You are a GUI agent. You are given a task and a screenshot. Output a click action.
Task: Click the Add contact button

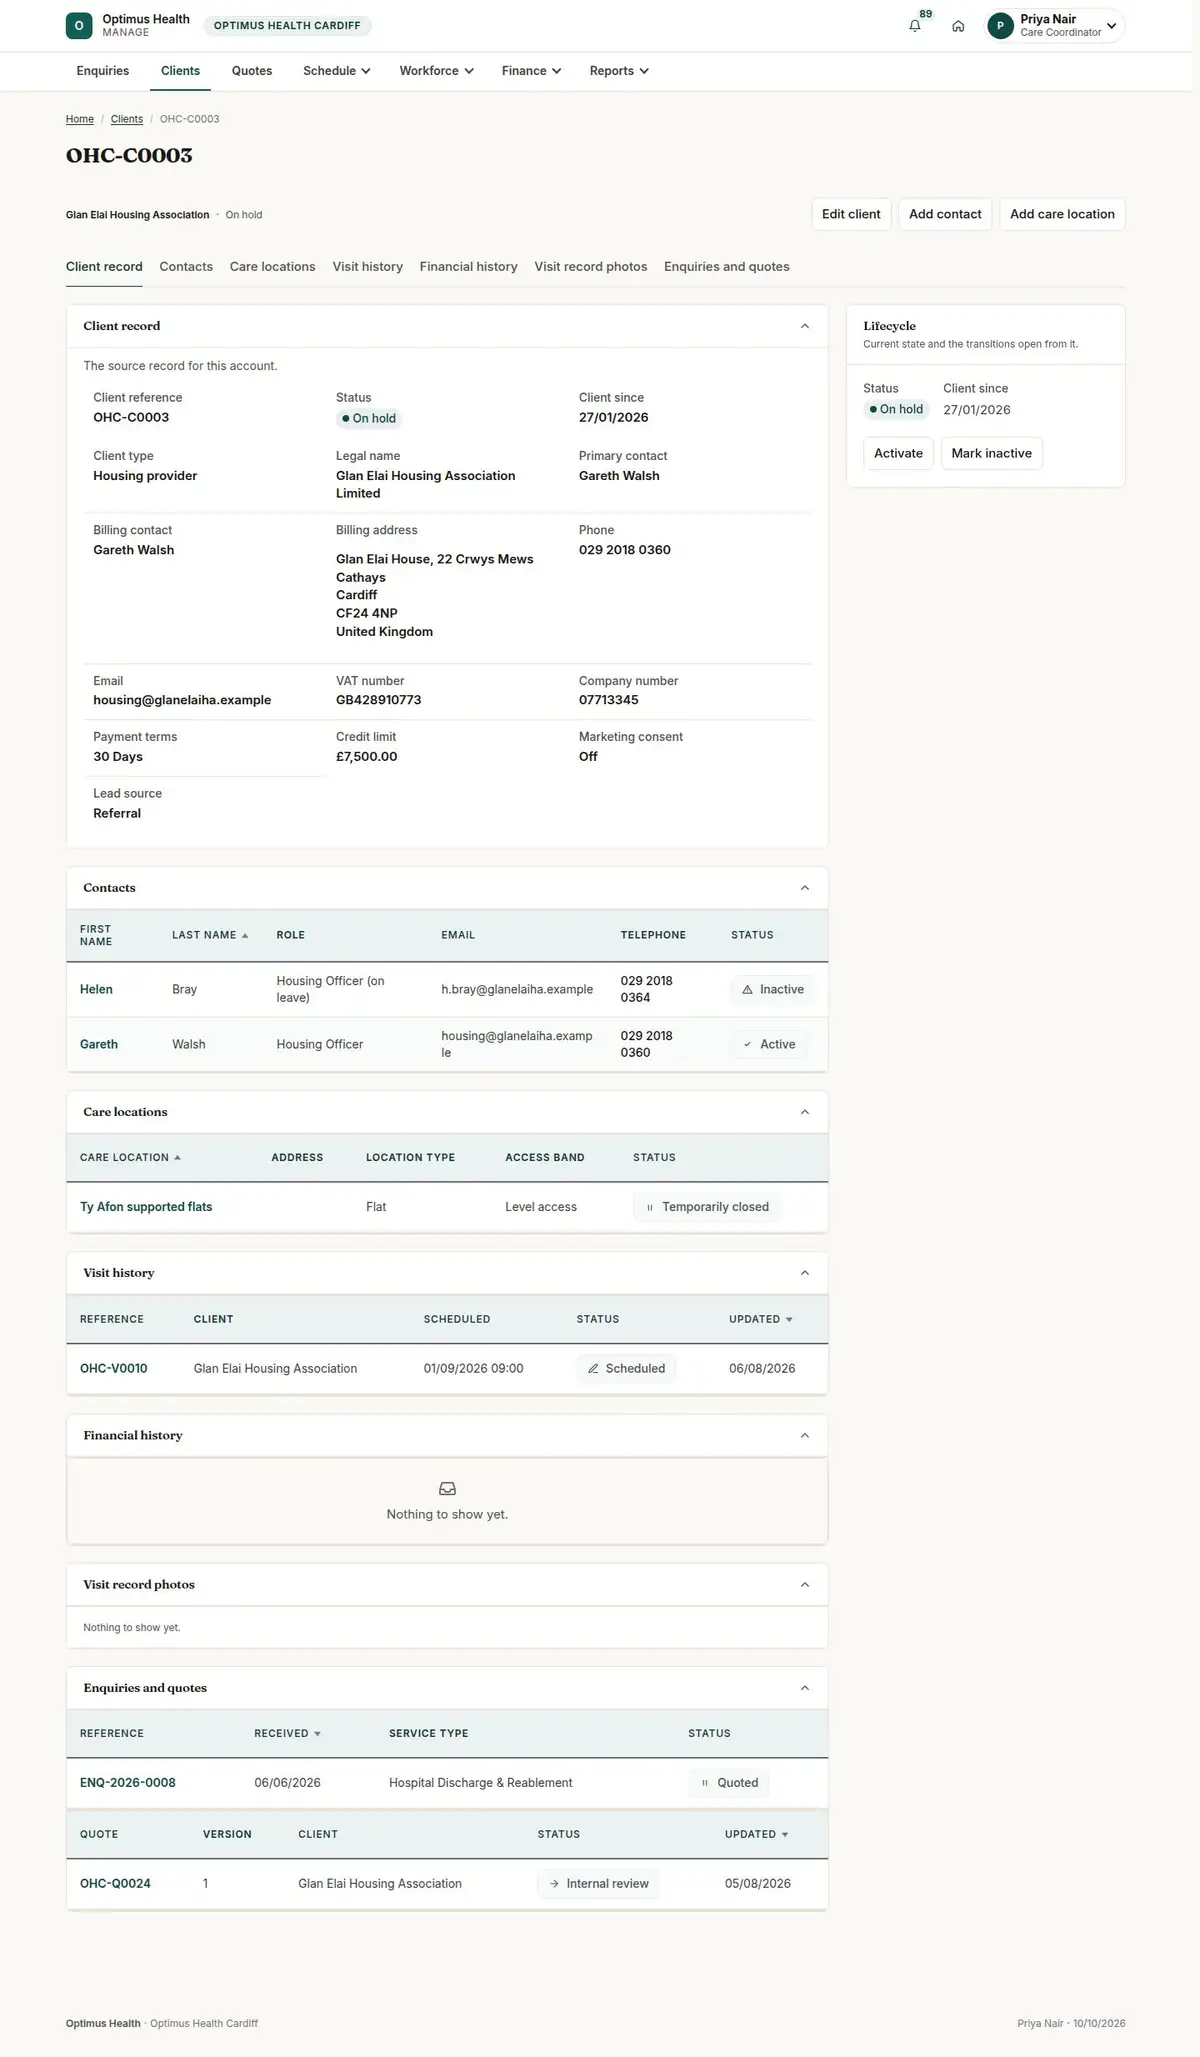coord(945,214)
